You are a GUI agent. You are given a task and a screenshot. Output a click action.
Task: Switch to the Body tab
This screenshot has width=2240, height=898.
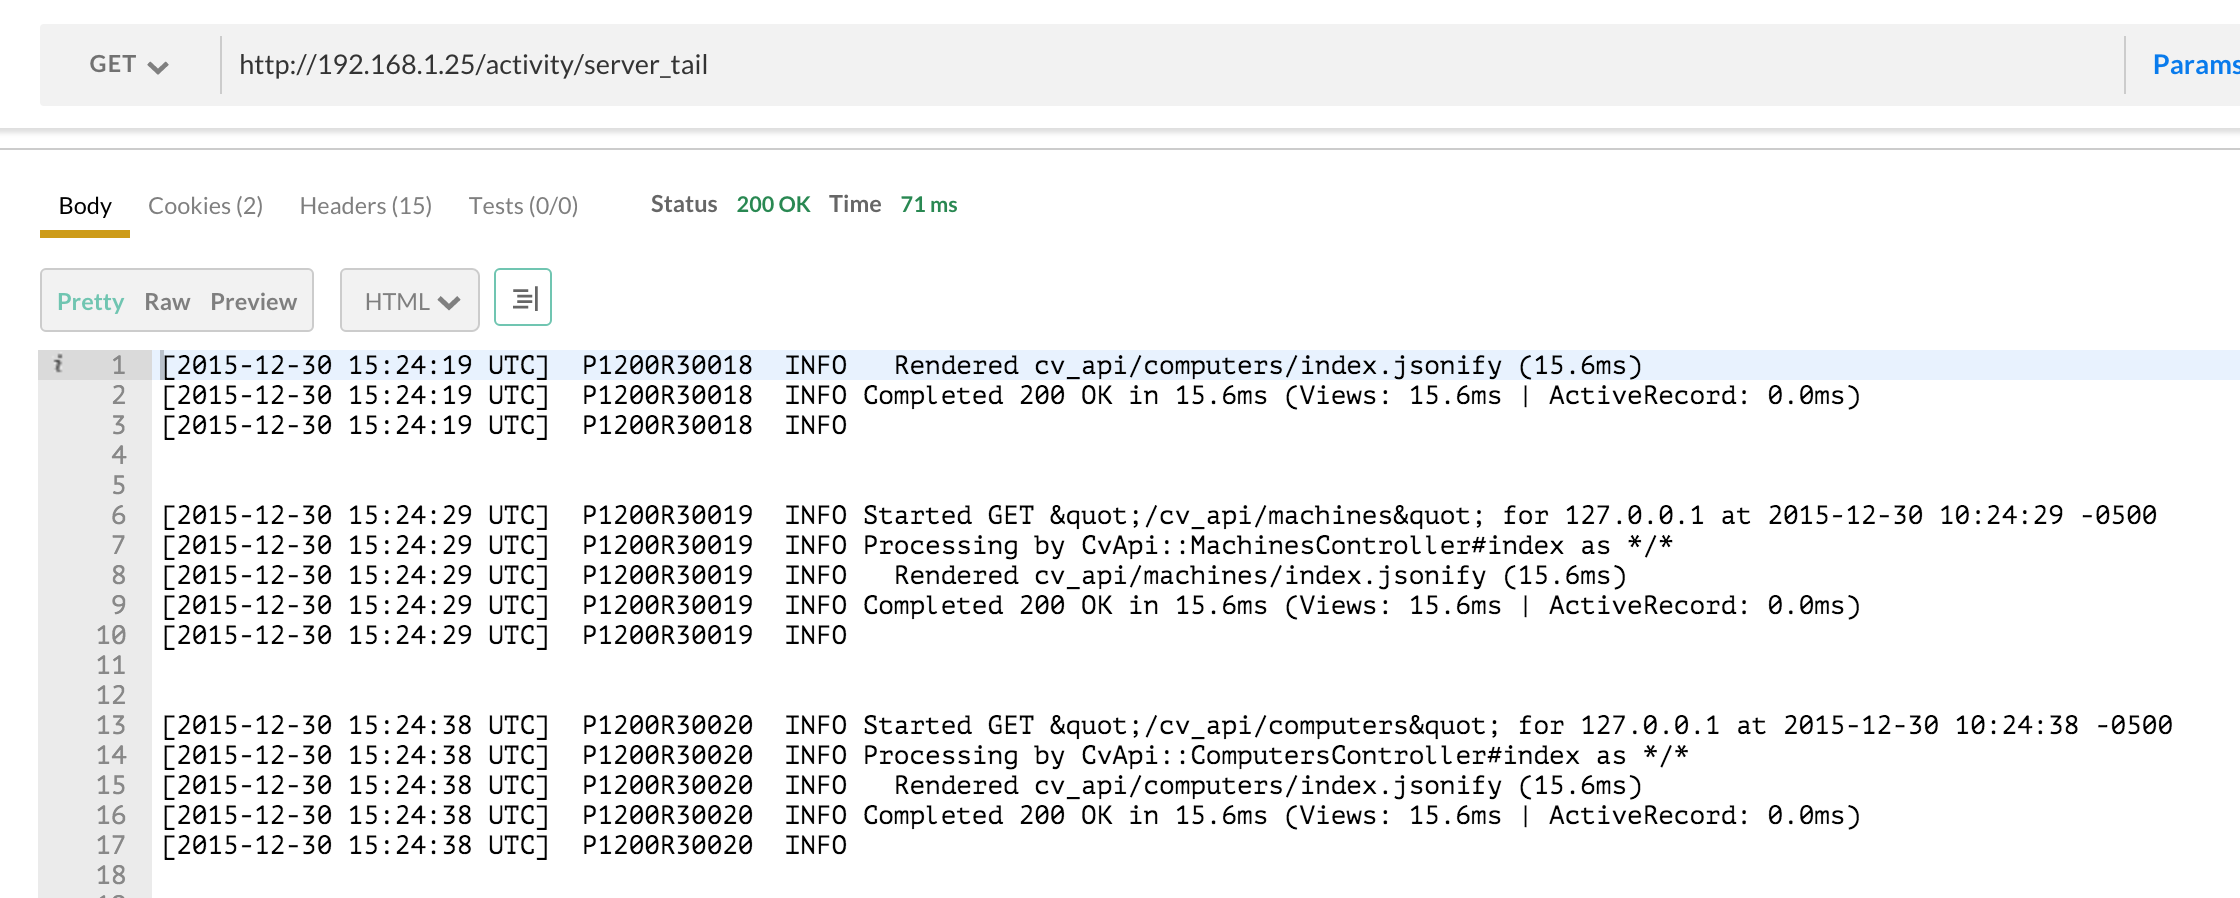point(85,206)
